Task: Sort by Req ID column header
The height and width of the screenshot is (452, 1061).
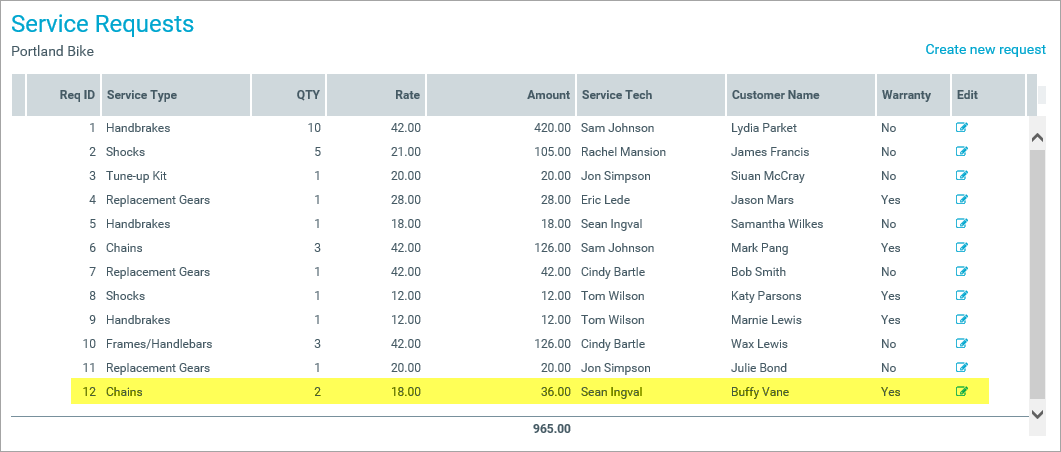Action: coord(77,95)
